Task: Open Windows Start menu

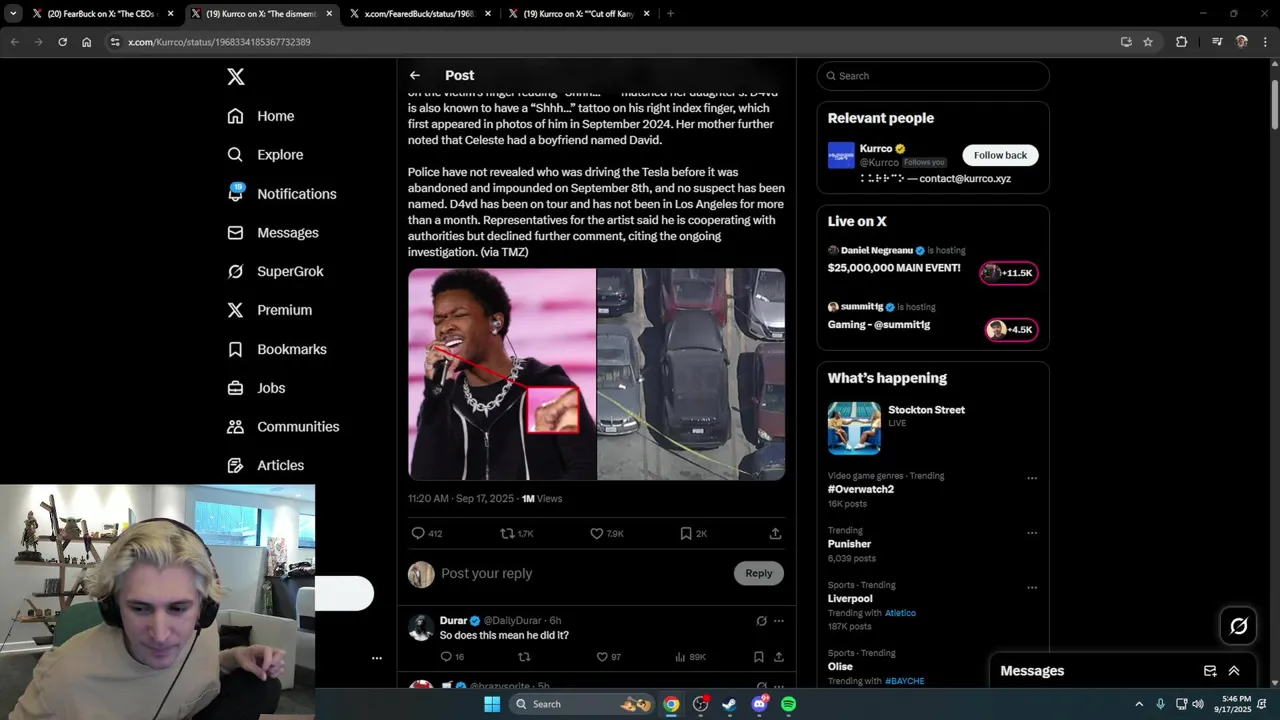Action: (x=491, y=704)
